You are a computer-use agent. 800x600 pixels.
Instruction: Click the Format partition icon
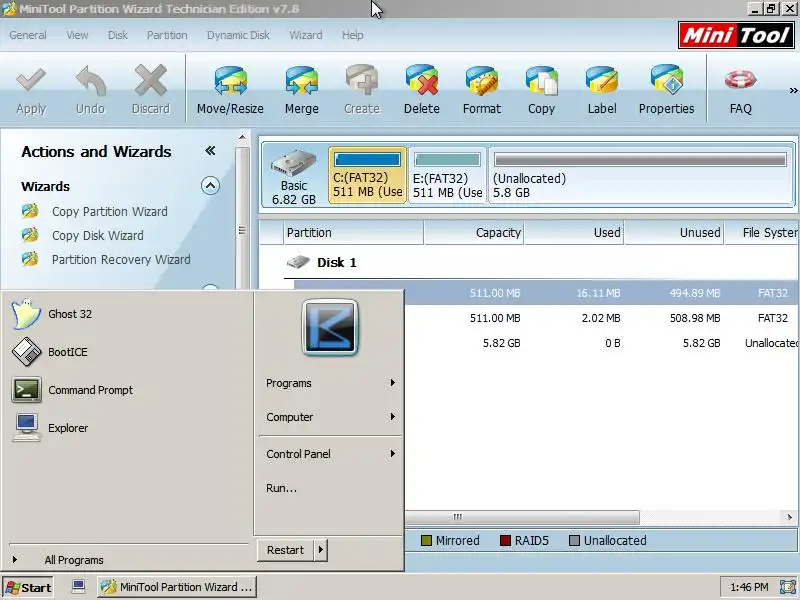click(482, 81)
